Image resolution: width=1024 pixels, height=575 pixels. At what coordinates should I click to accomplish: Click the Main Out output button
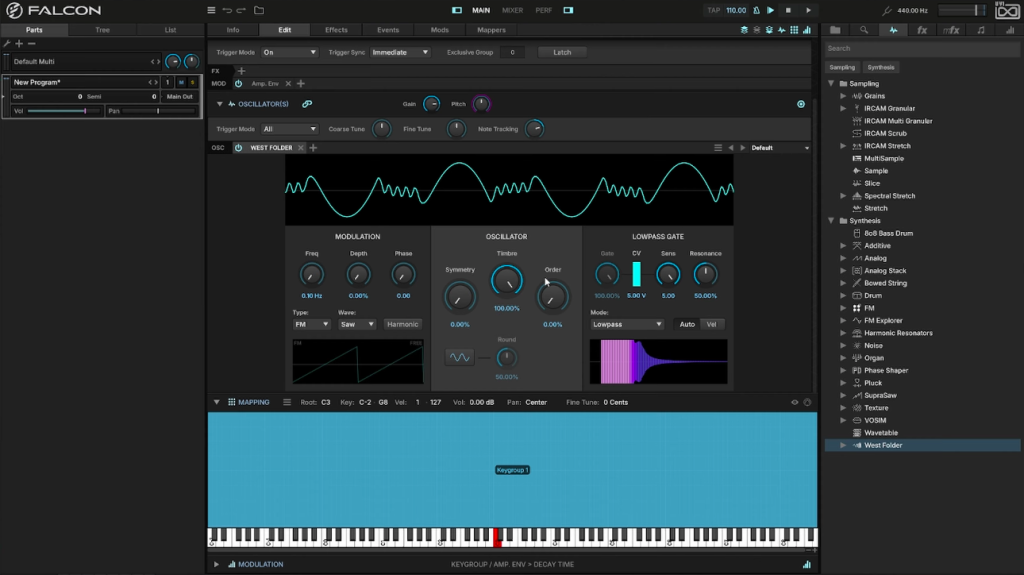180,97
